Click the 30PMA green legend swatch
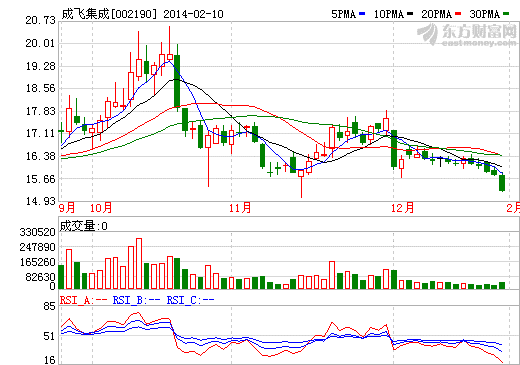 coord(506,14)
